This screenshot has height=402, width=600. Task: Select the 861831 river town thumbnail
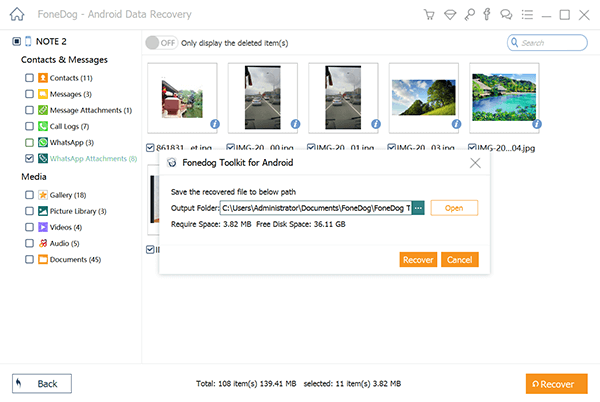tap(182, 98)
